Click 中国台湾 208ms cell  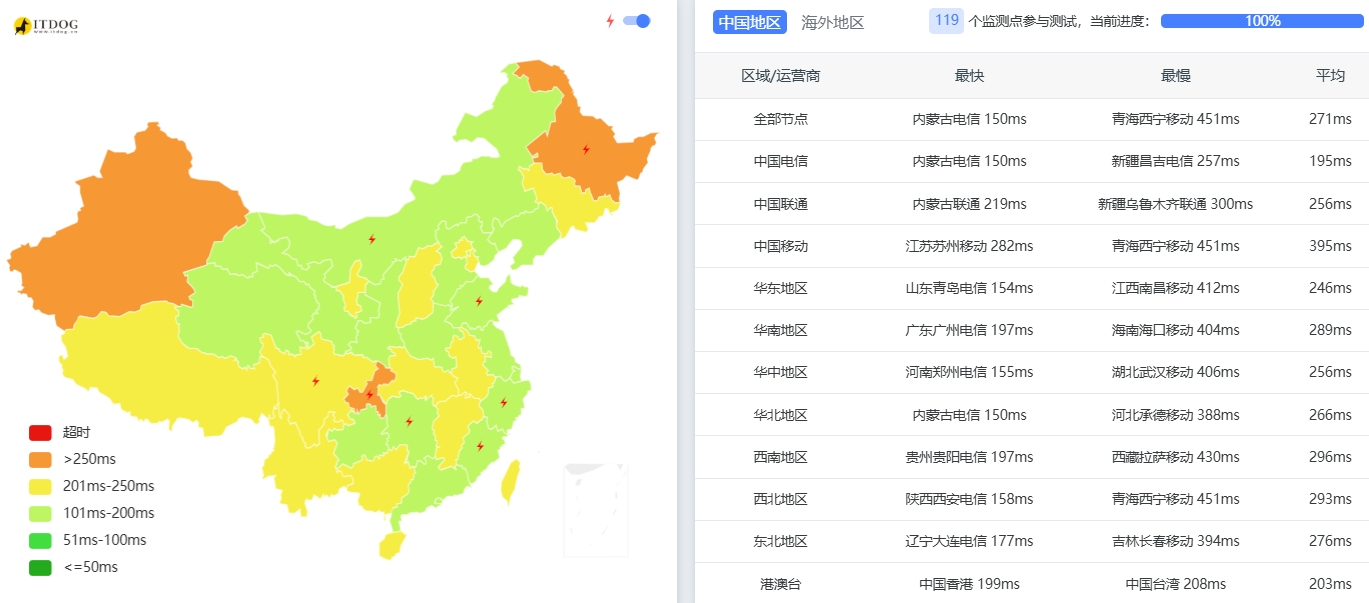[x=1175, y=584]
